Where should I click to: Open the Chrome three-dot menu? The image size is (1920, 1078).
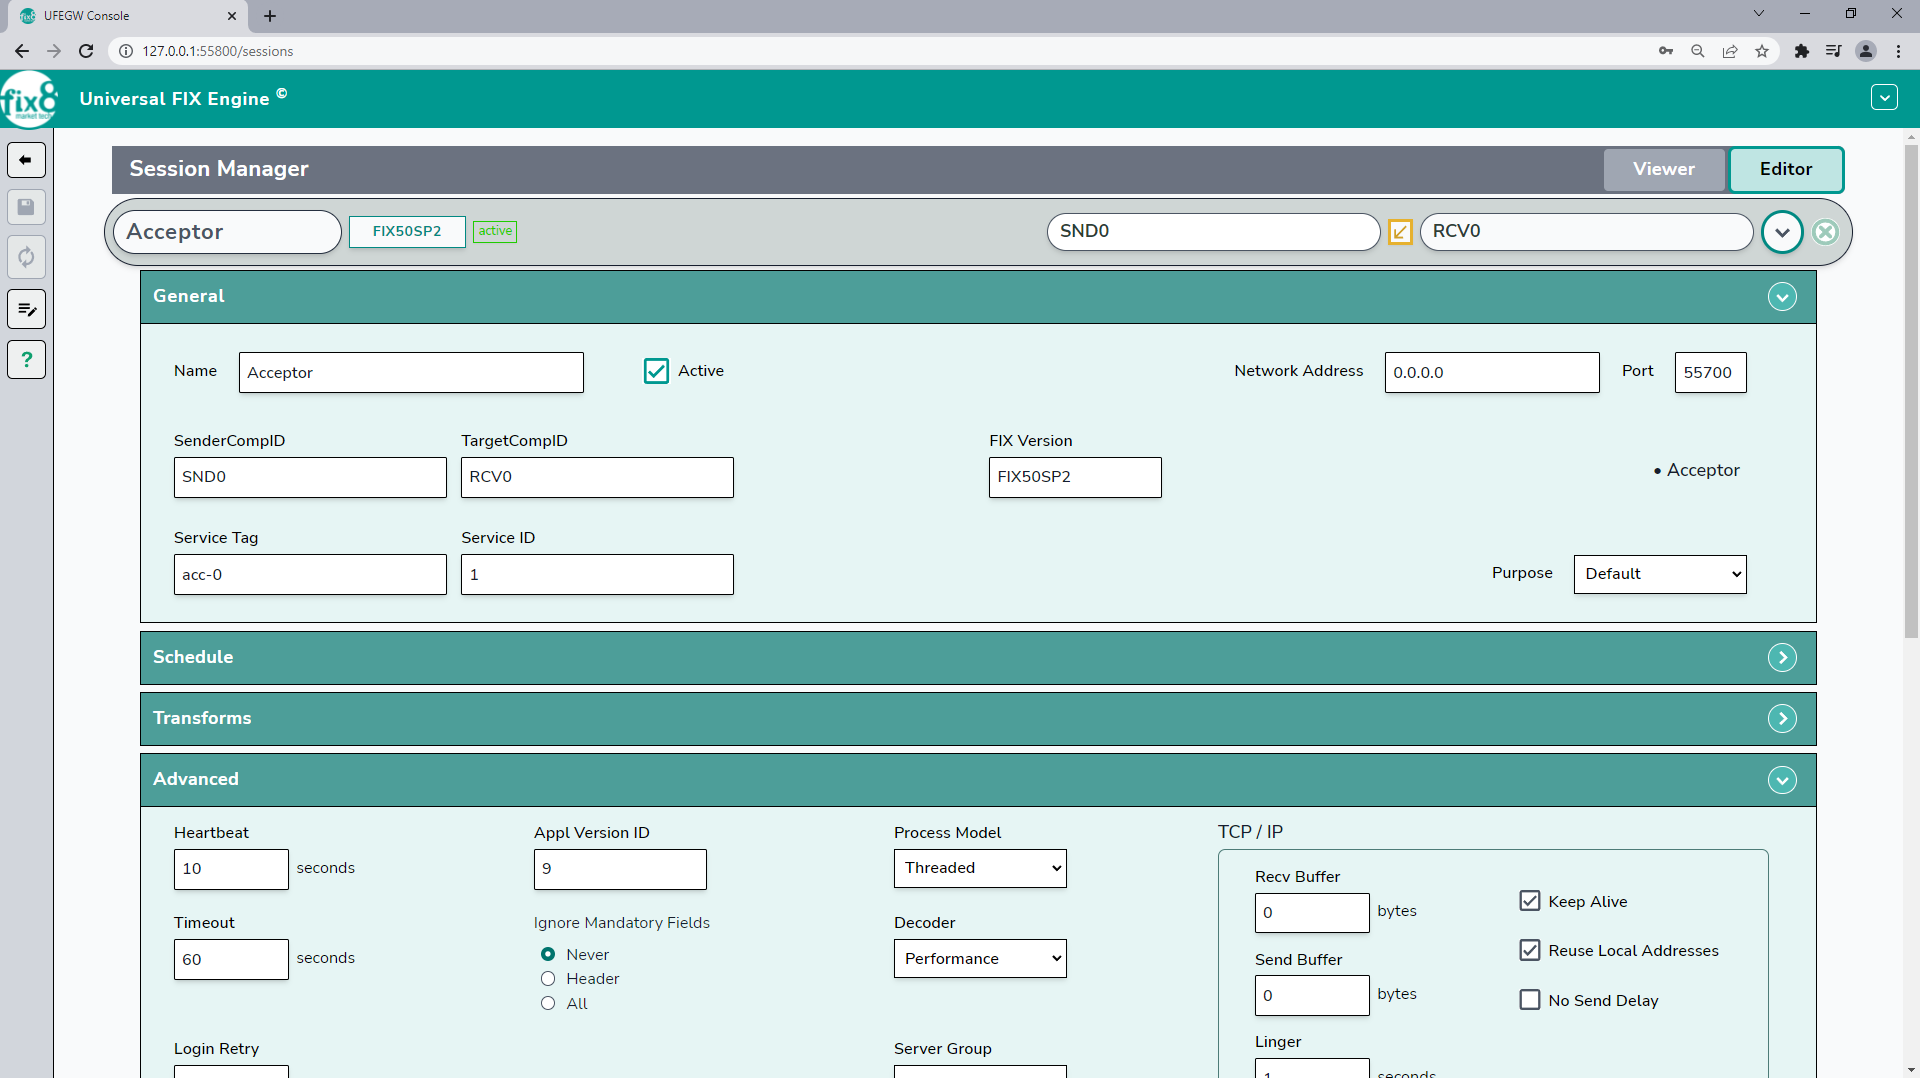[x=1898, y=51]
